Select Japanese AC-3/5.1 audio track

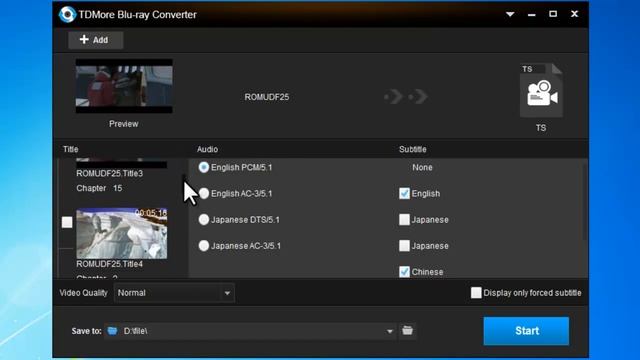point(204,246)
